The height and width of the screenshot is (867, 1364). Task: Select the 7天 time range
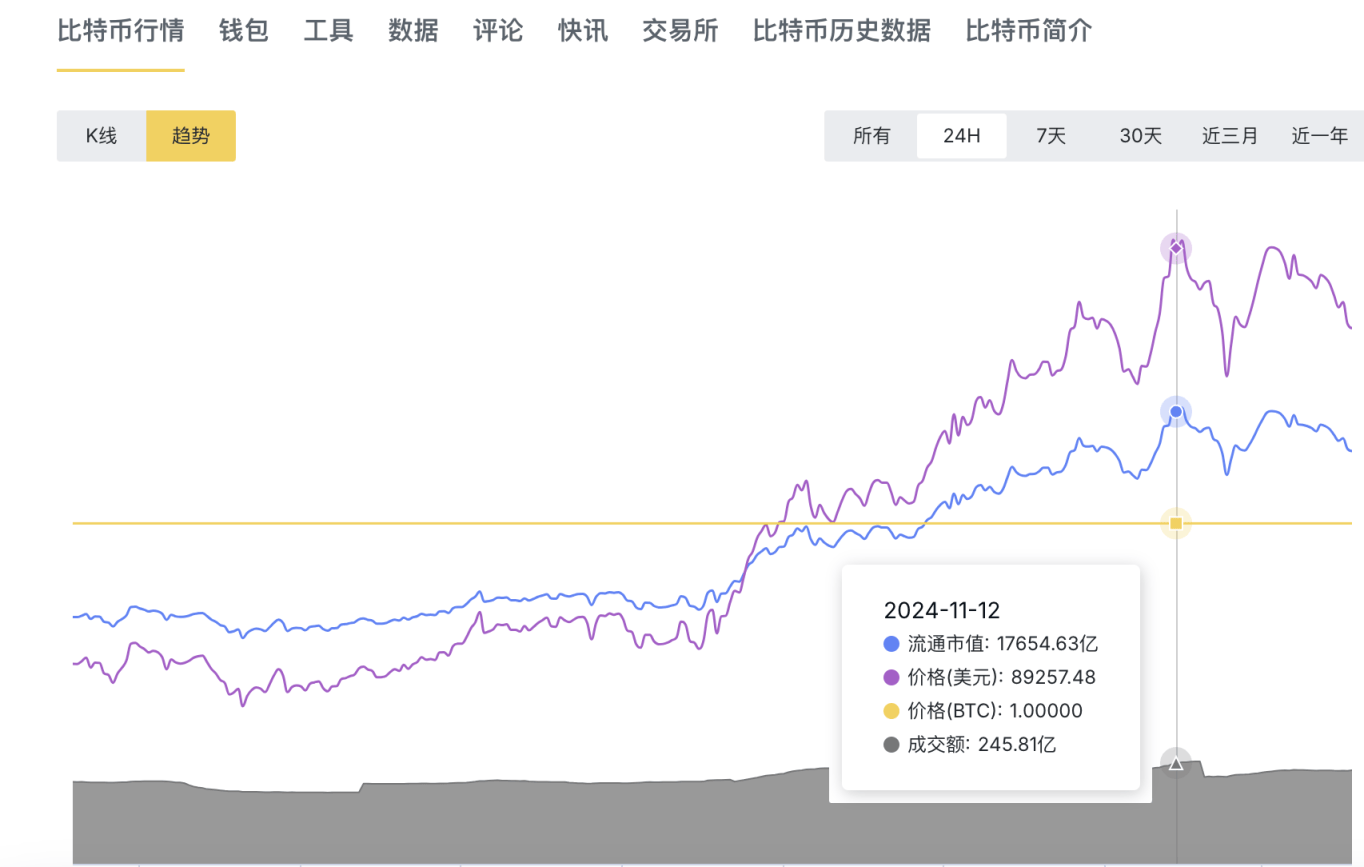click(1051, 136)
